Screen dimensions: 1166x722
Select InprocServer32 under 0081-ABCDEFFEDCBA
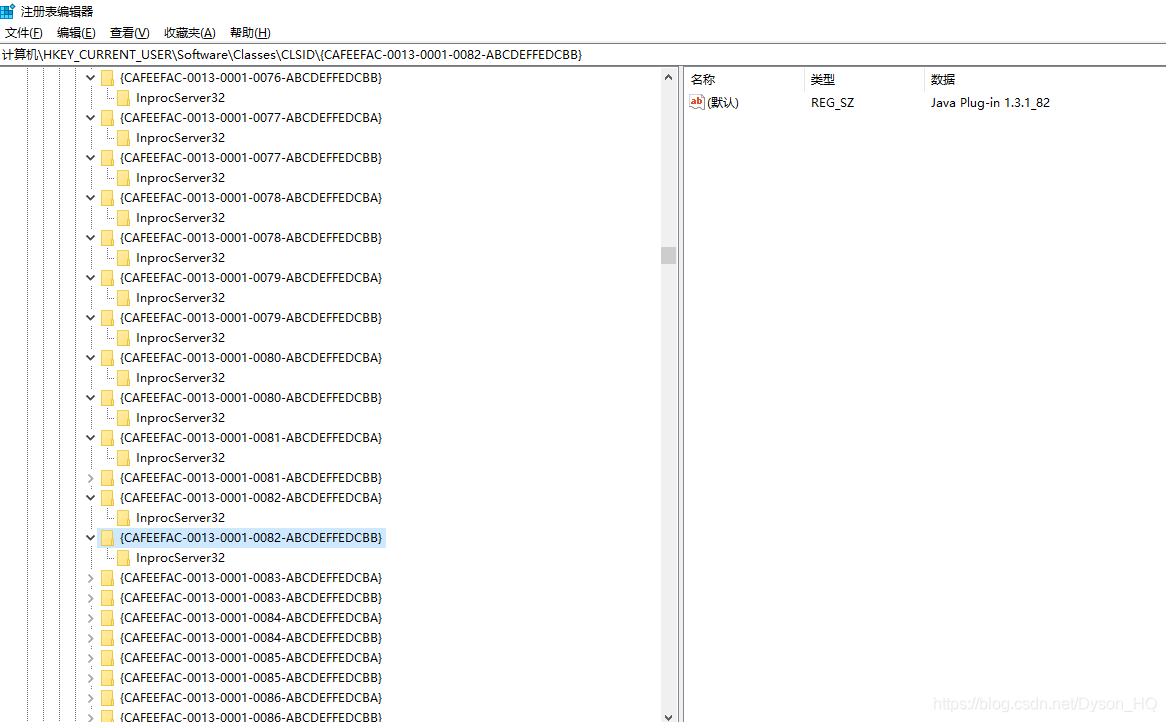pyautogui.click(x=180, y=458)
